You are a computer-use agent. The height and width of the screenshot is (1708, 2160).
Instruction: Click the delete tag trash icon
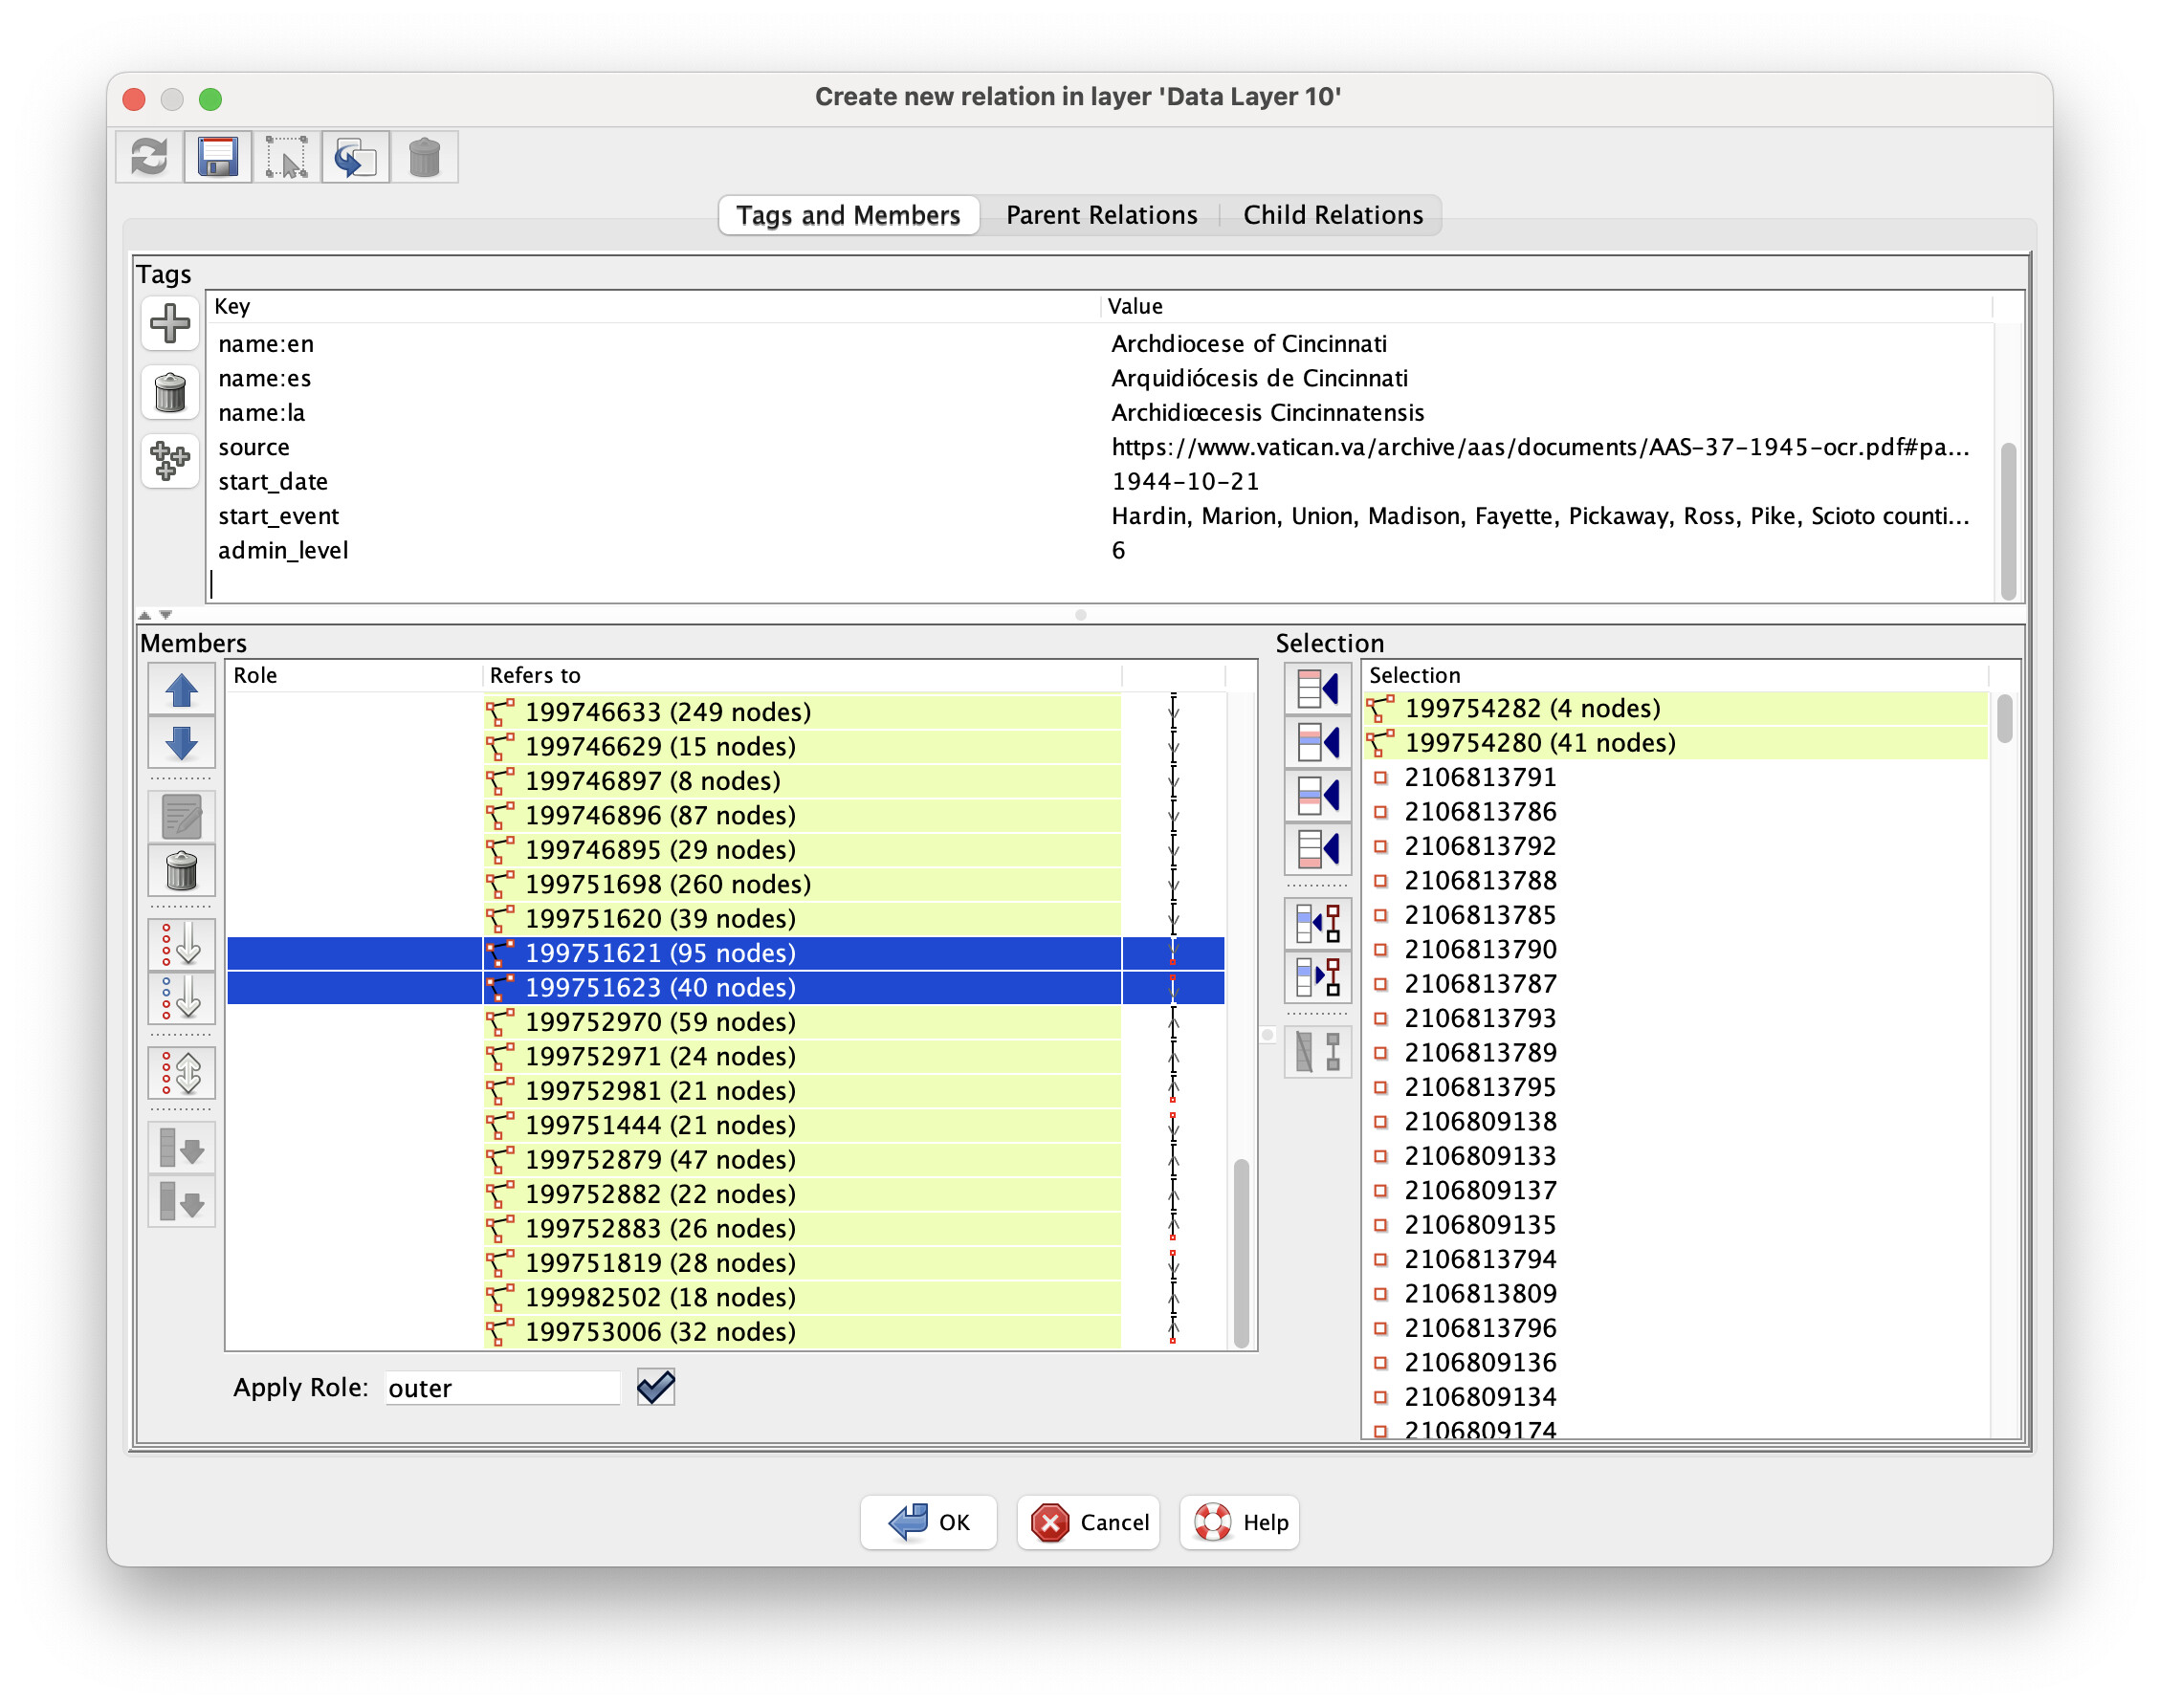[170, 392]
